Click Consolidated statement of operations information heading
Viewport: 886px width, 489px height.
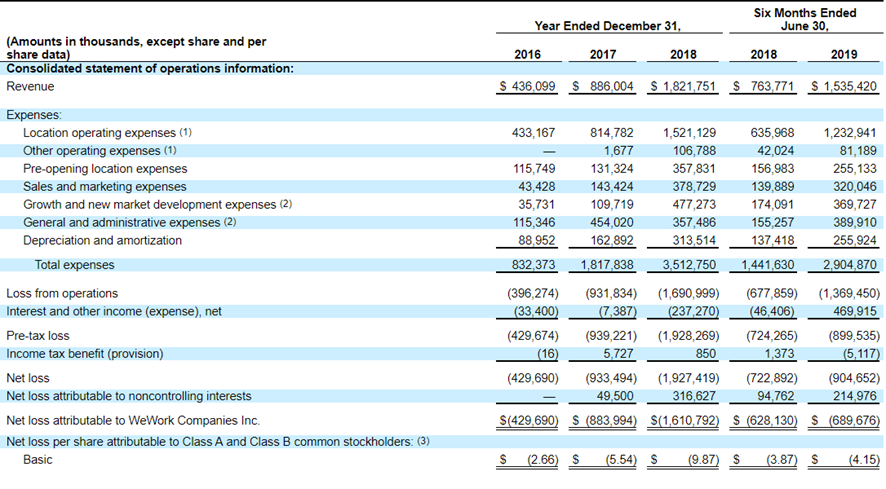pos(150,69)
